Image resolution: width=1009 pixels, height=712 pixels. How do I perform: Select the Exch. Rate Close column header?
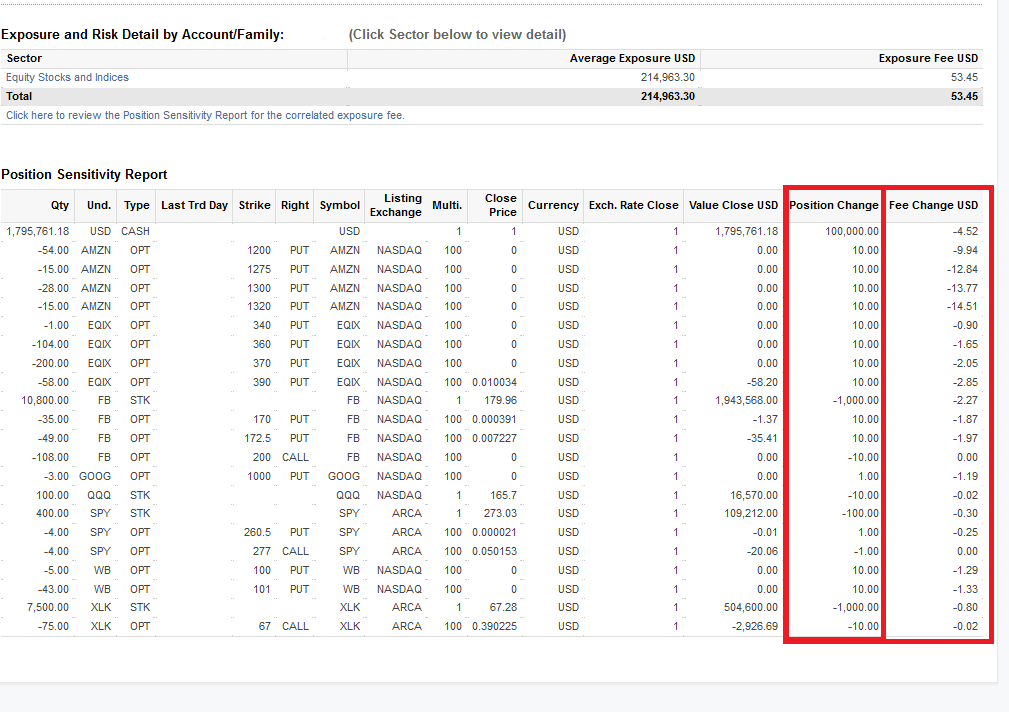coord(633,205)
